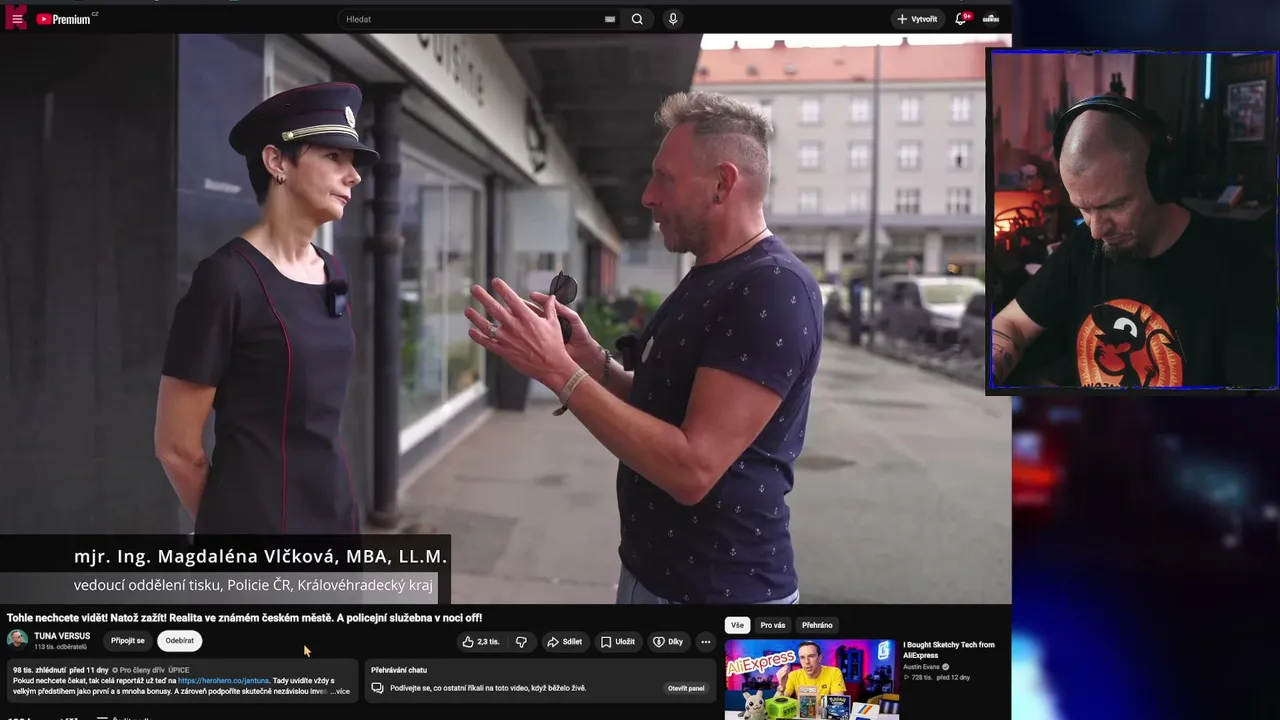
Task: Open the on-screen keyboard in search bar
Action: pos(610,19)
